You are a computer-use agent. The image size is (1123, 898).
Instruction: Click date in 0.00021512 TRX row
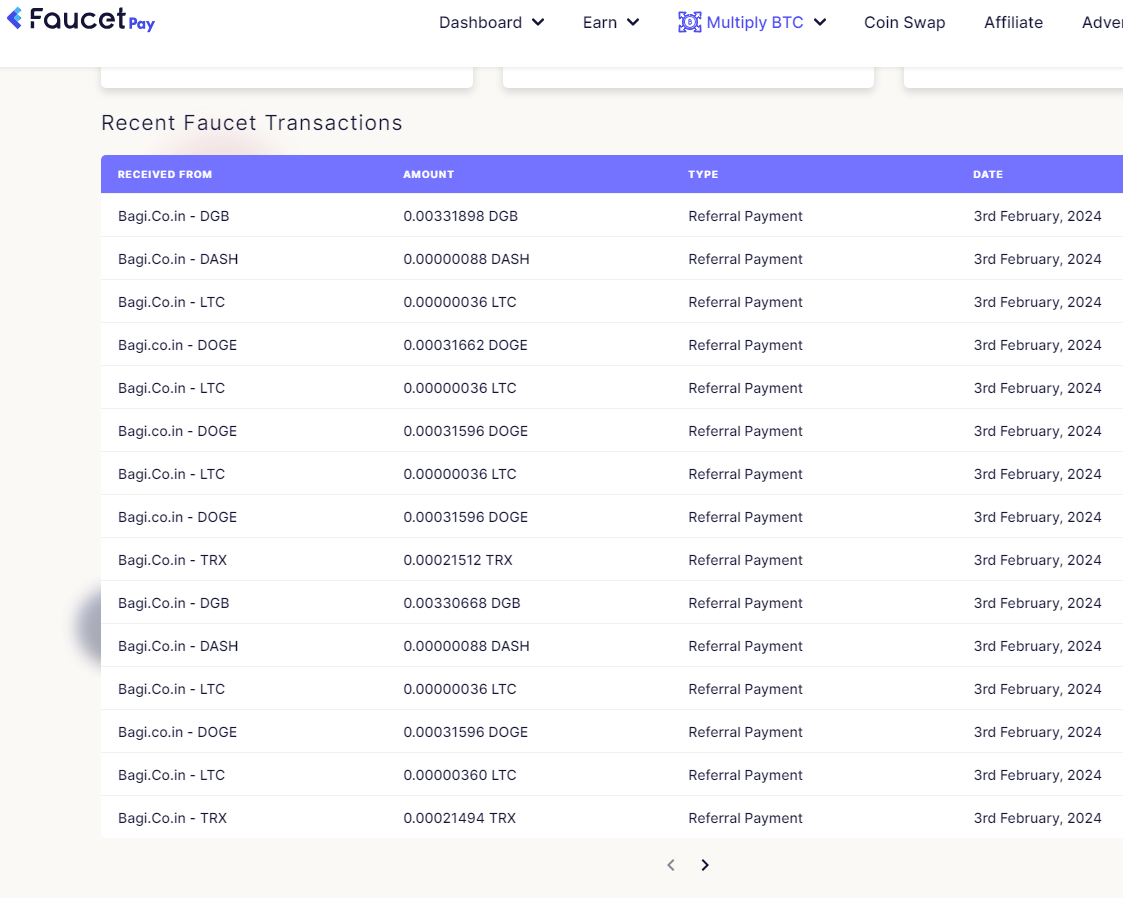click(x=1037, y=560)
